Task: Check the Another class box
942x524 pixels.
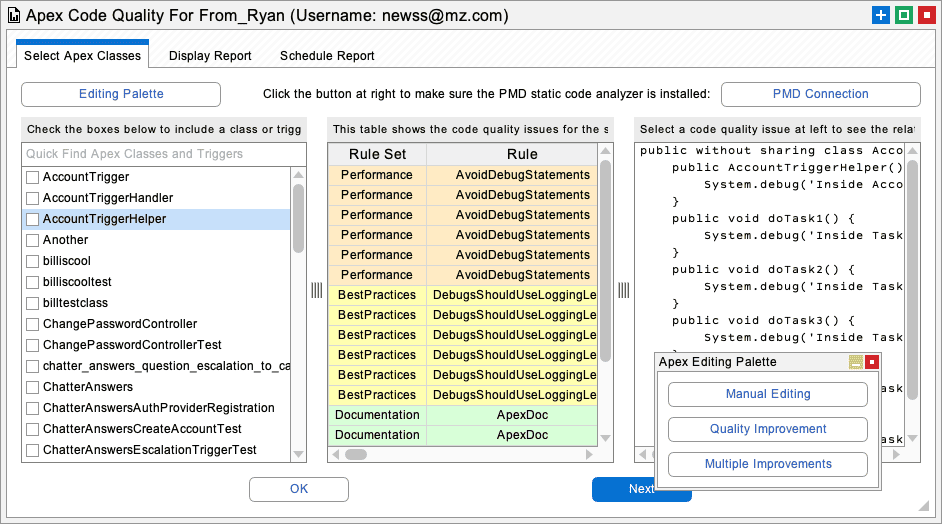Action: pyautogui.click(x=32, y=240)
